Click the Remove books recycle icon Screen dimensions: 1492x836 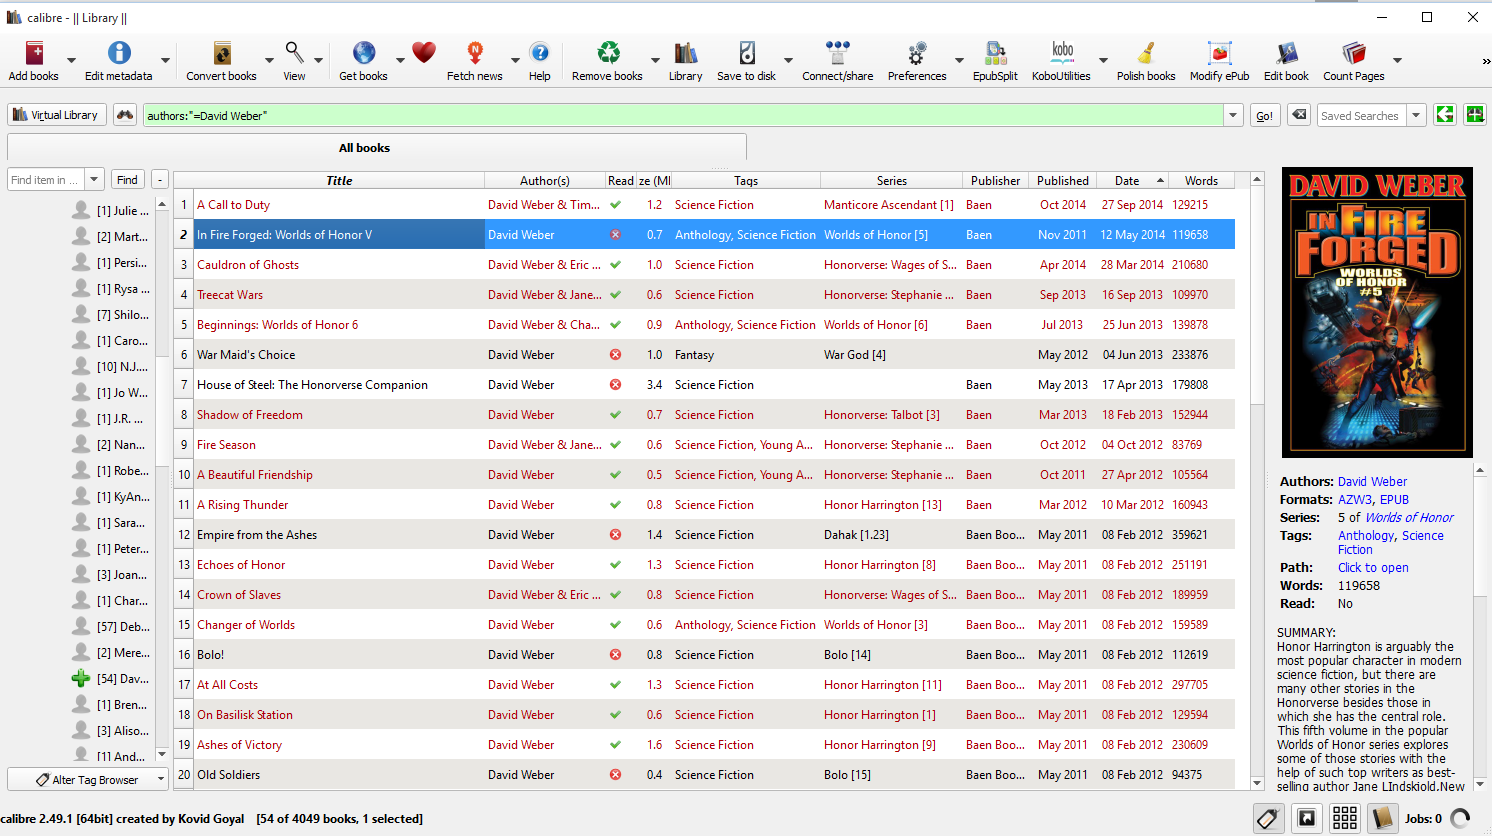[608, 54]
